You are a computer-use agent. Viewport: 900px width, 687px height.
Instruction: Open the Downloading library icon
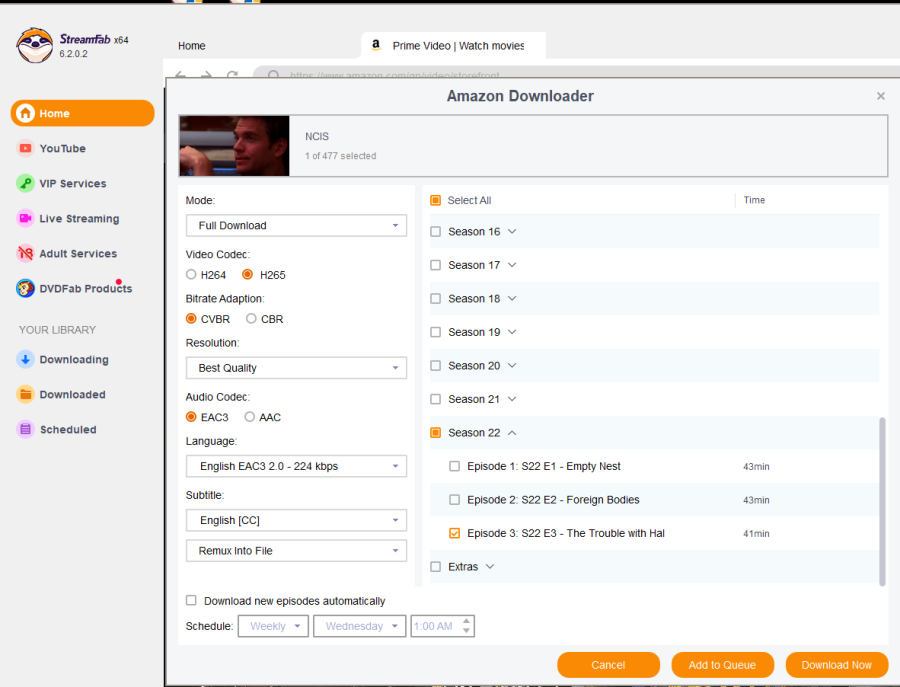coord(25,360)
